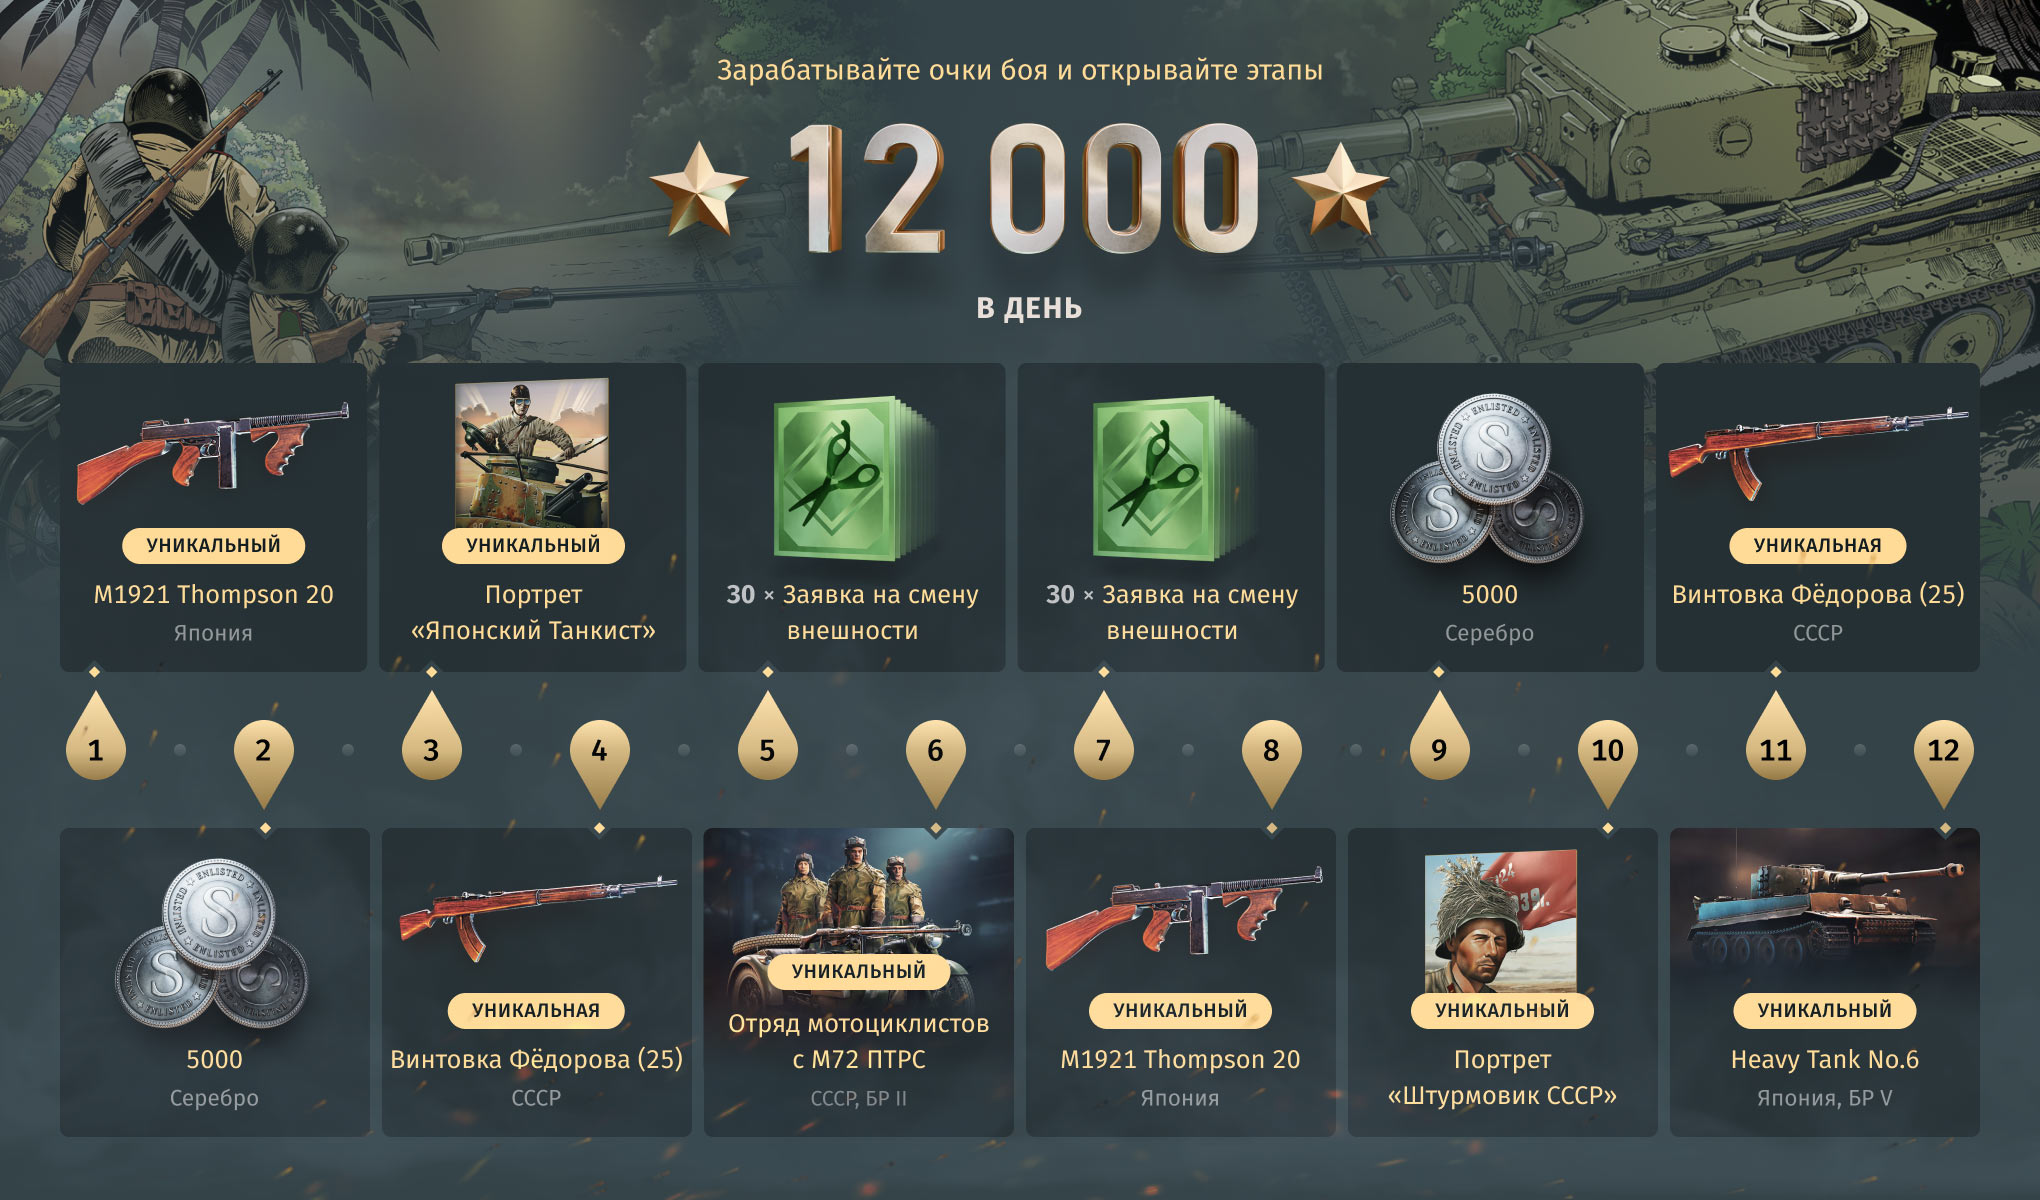Select the «Штурмовик СССР» portrait image
This screenshot has height=1200, width=2040.
[1501, 921]
